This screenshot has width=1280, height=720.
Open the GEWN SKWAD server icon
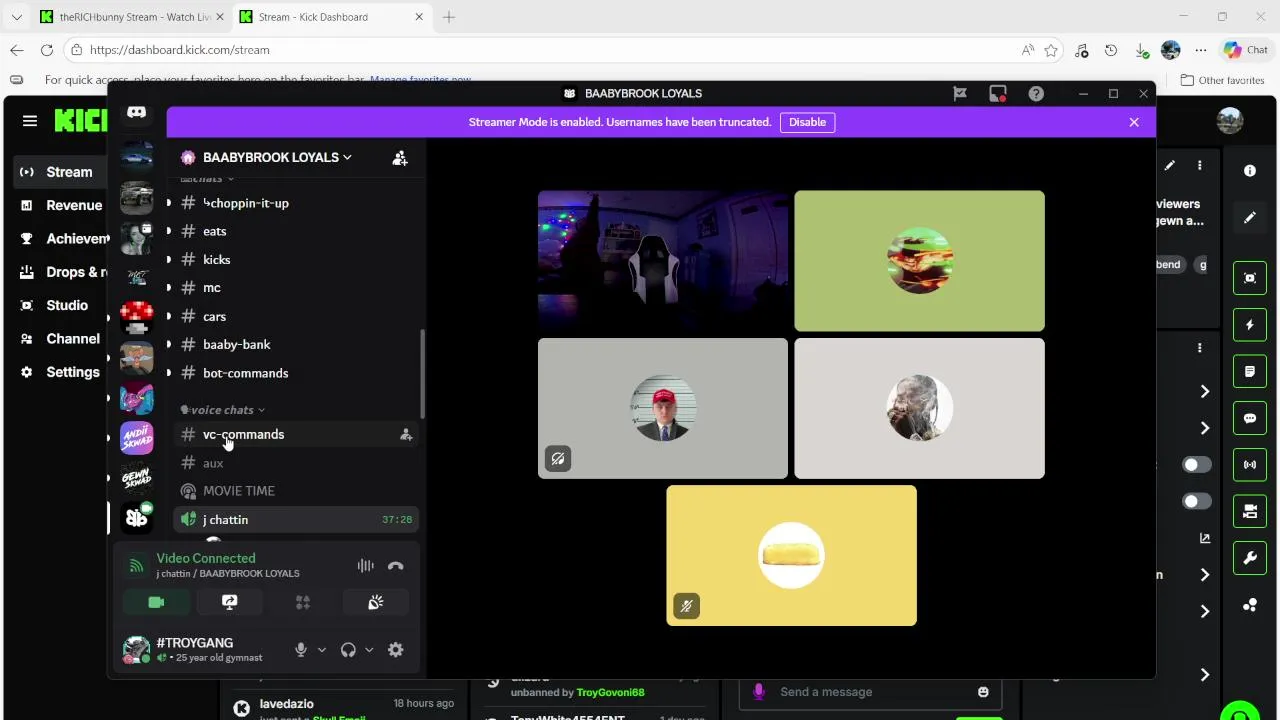pyautogui.click(x=137, y=478)
